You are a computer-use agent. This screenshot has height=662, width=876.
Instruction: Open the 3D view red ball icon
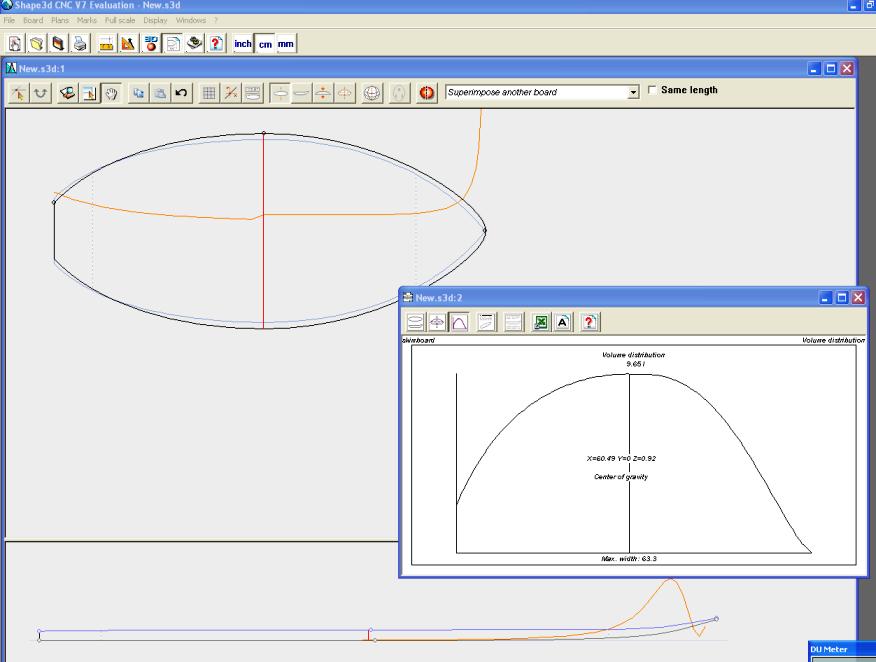426,93
